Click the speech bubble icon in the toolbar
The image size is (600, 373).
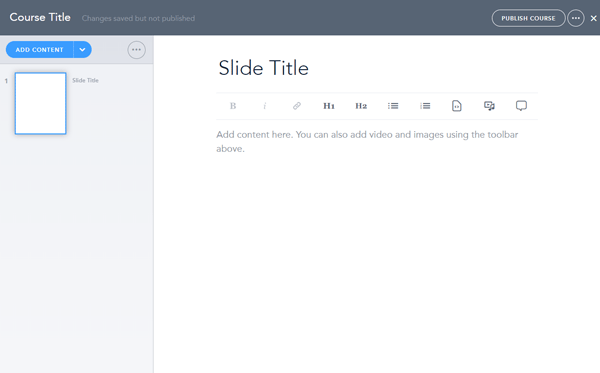(x=521, y=106)
